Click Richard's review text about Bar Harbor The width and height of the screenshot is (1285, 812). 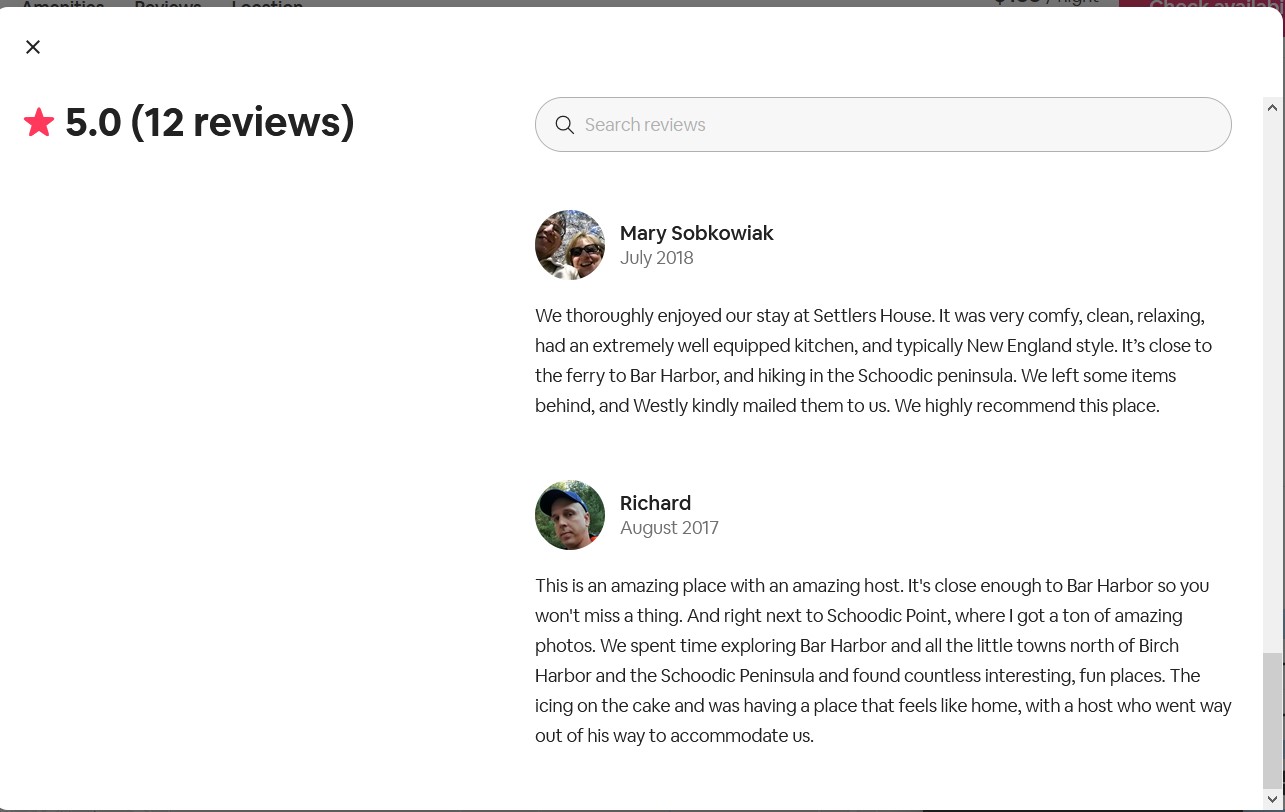tap(880, 660)
